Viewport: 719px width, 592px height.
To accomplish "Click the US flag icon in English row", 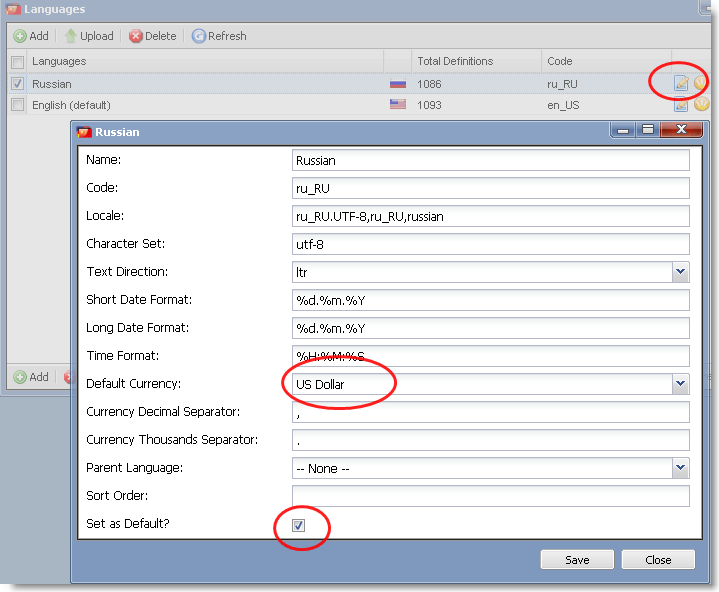I will pyautogui.click(x=397, y=105).
